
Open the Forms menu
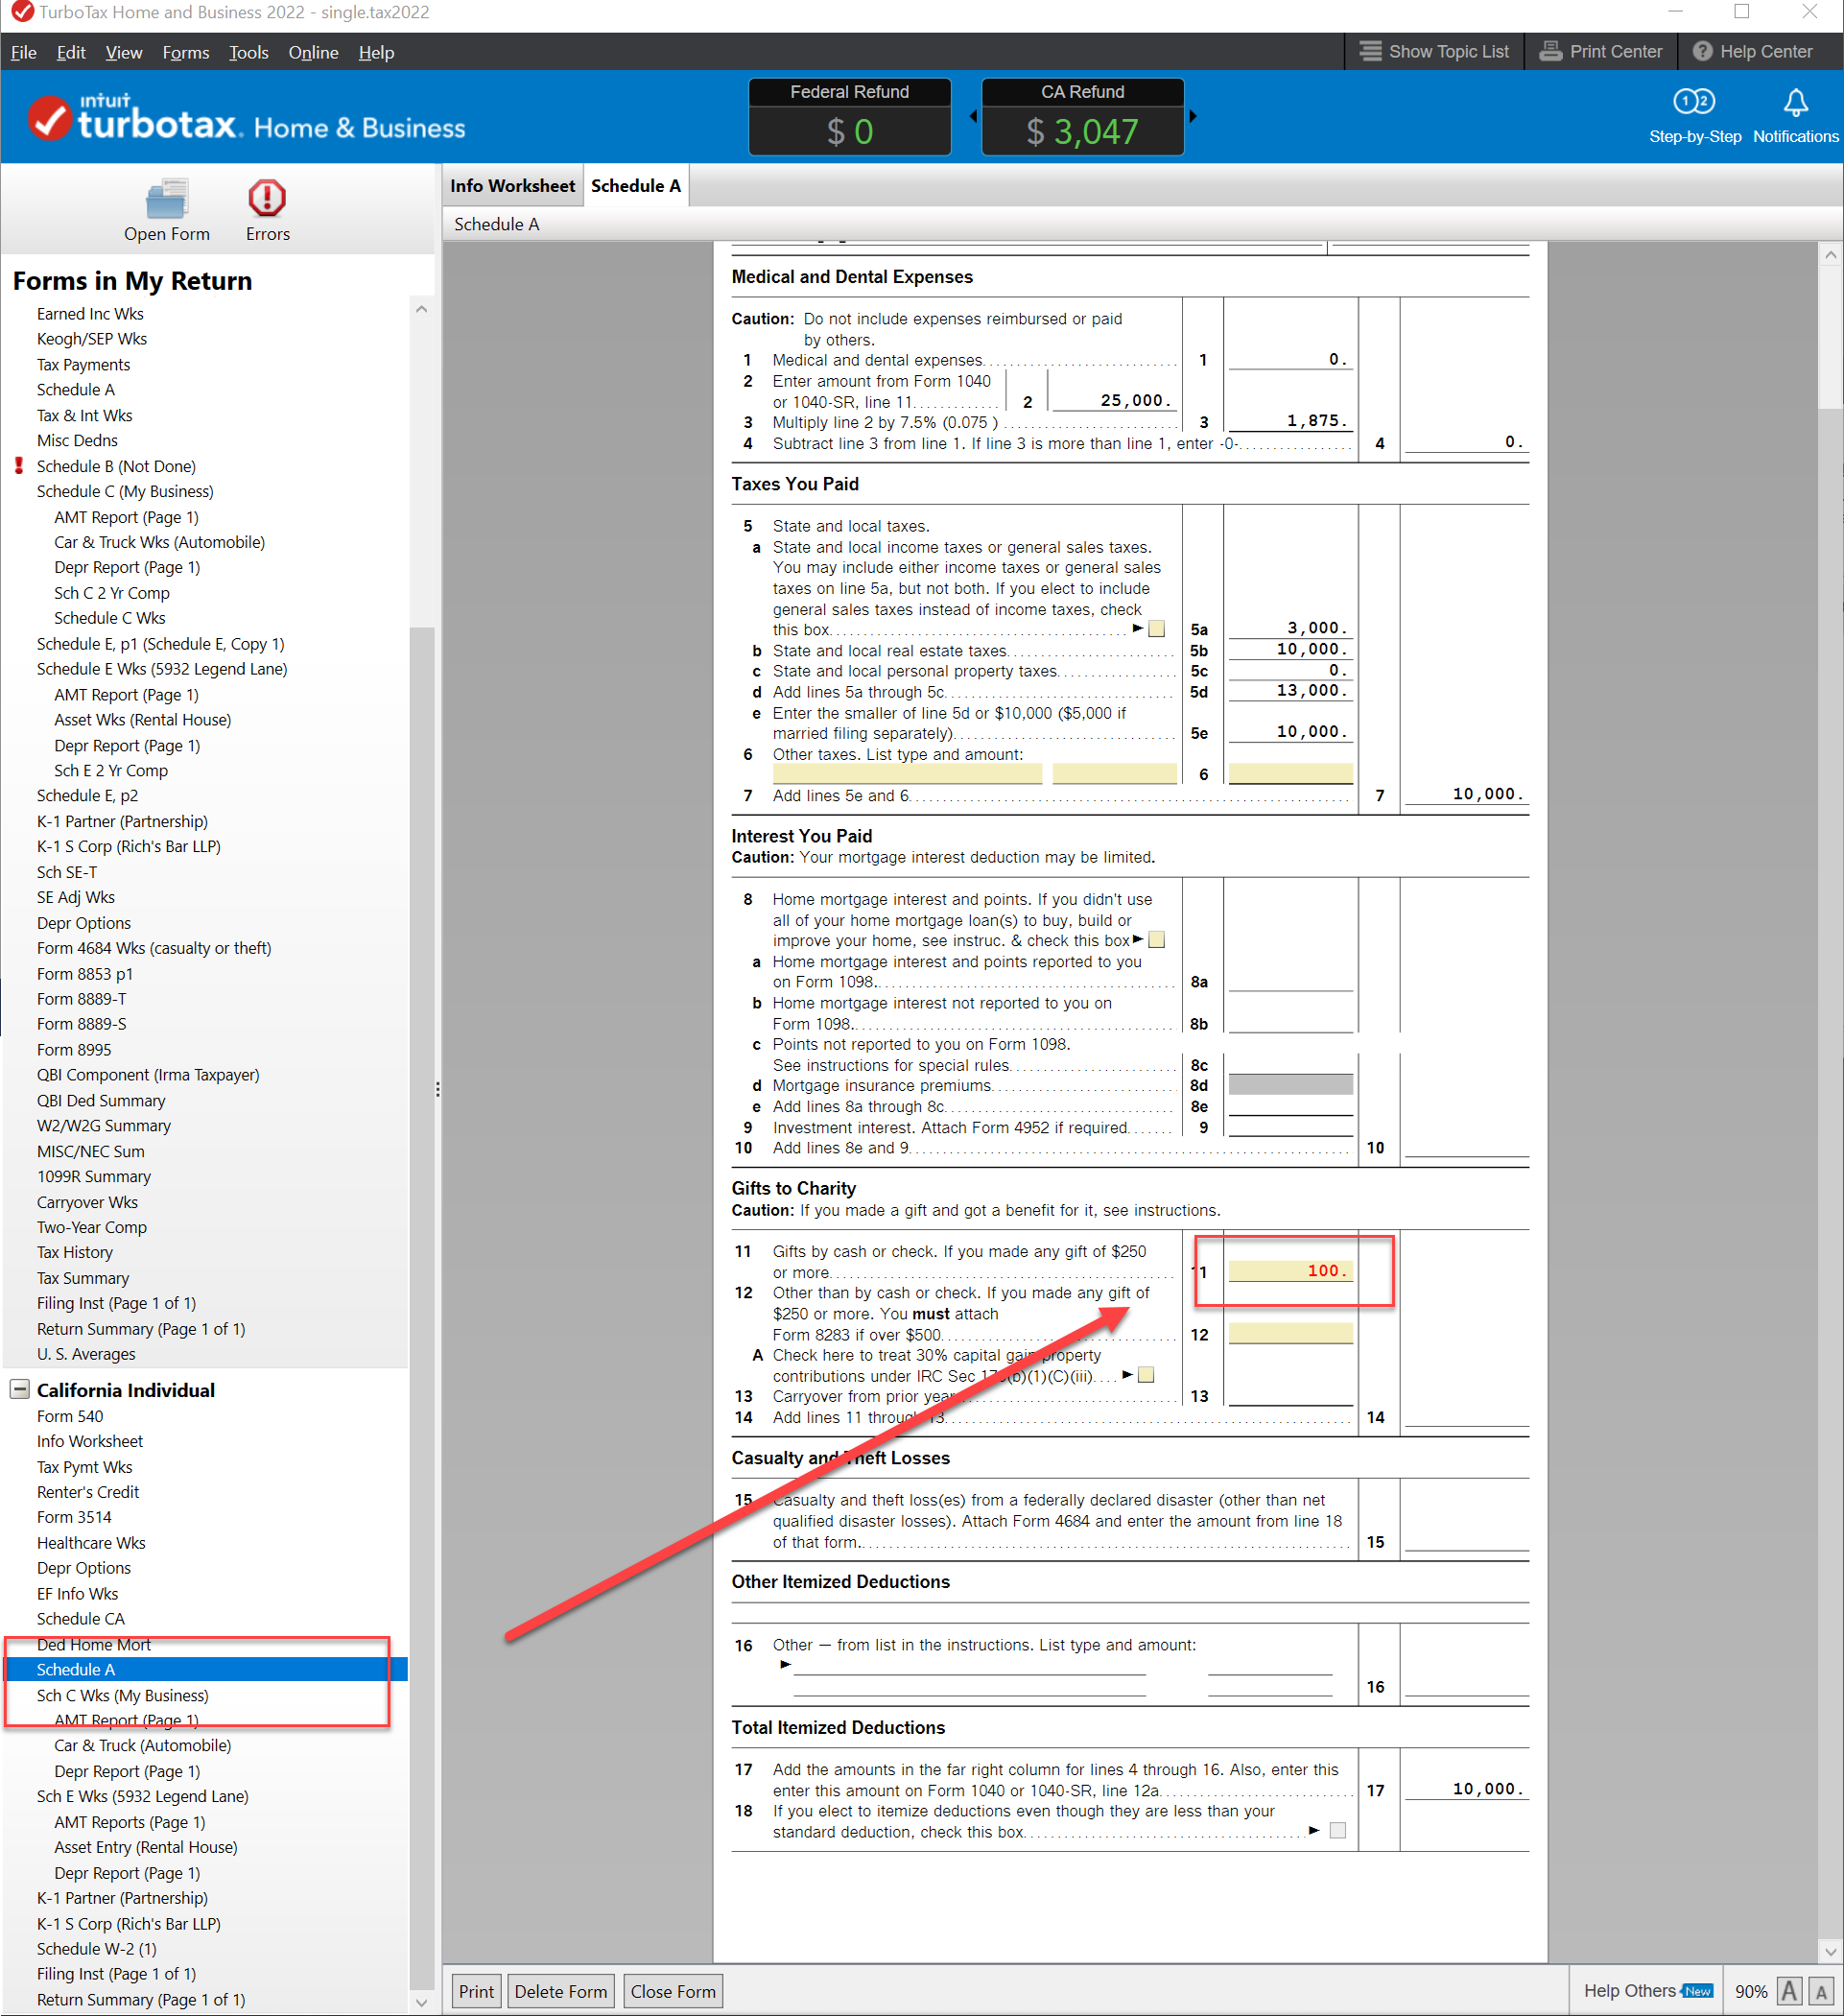point(186,52)
